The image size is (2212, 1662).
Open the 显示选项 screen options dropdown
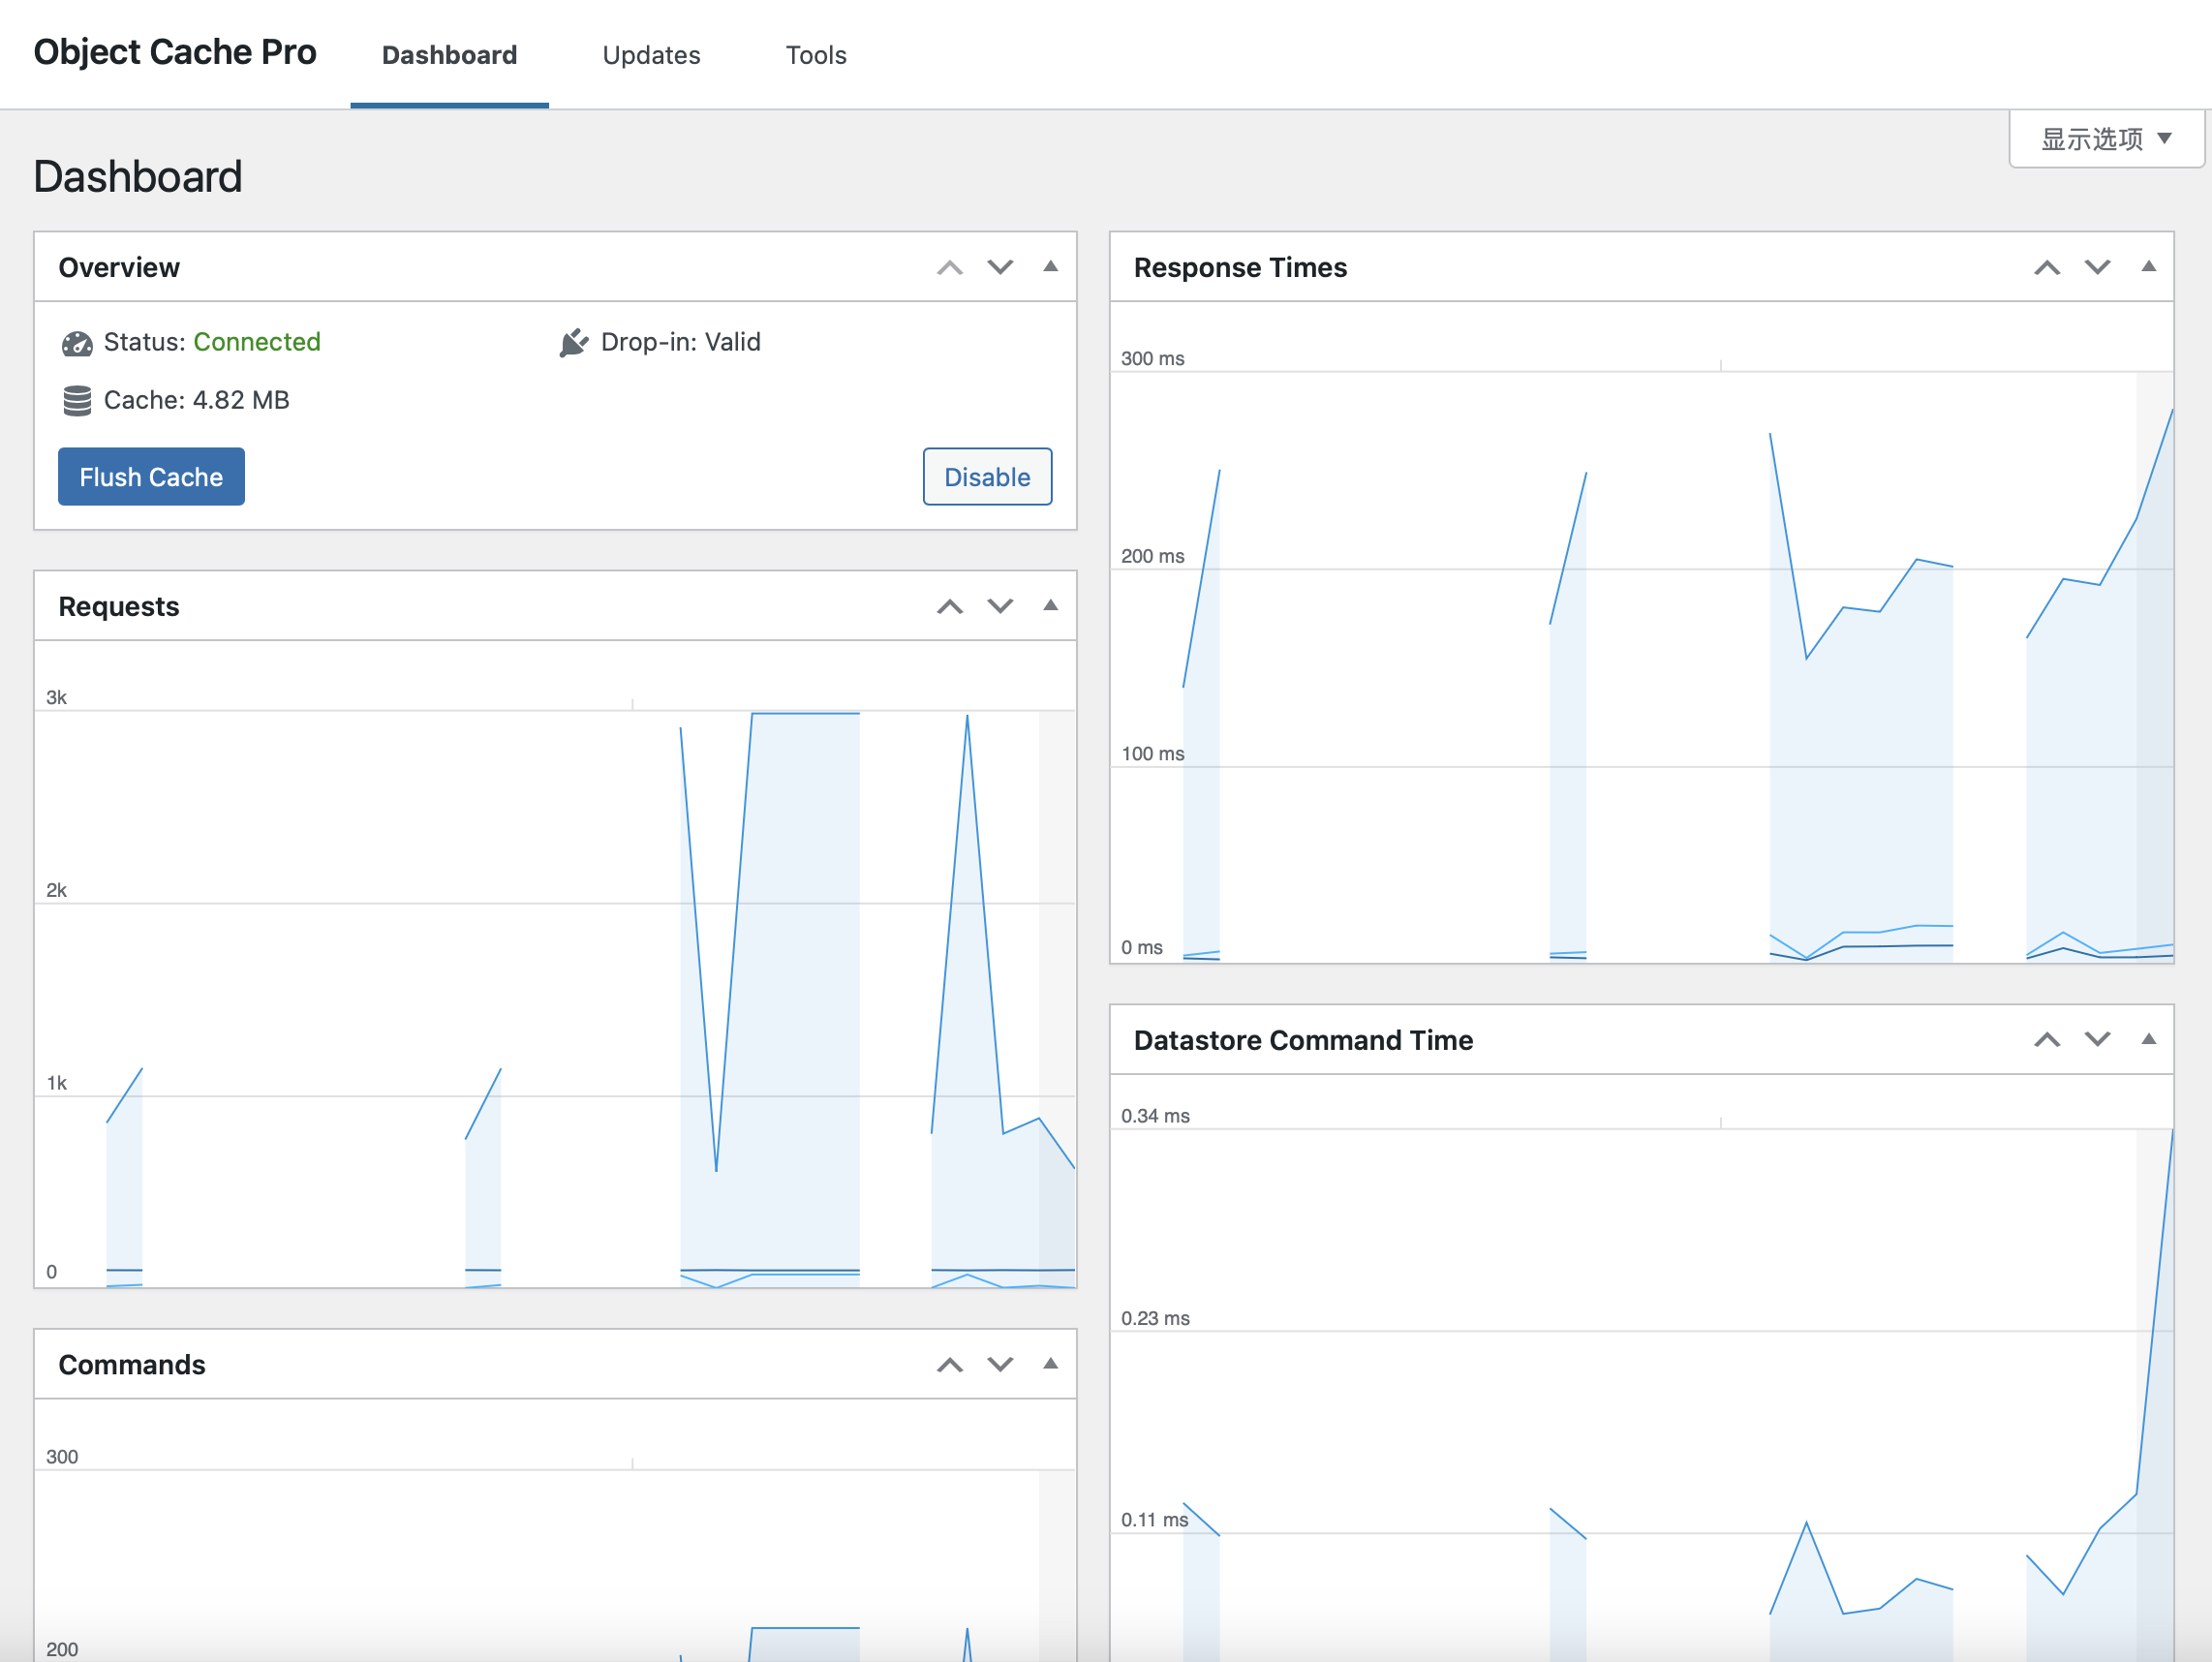[x=2106, y=139]
